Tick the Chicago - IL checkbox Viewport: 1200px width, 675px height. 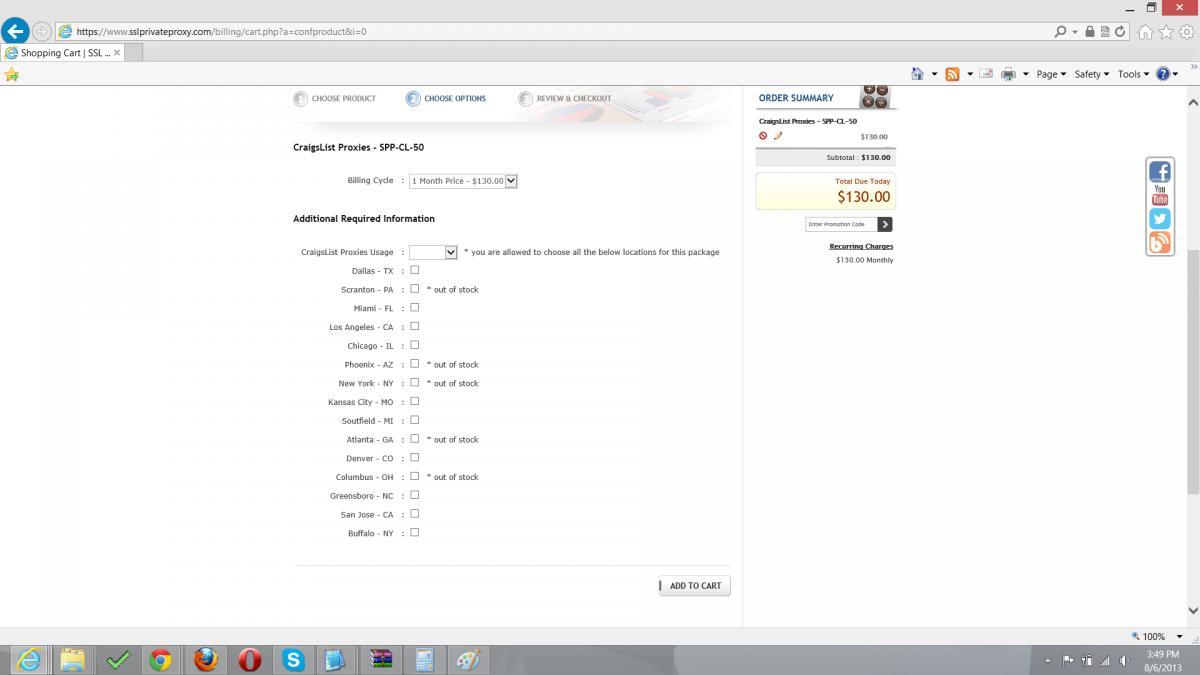415,345
